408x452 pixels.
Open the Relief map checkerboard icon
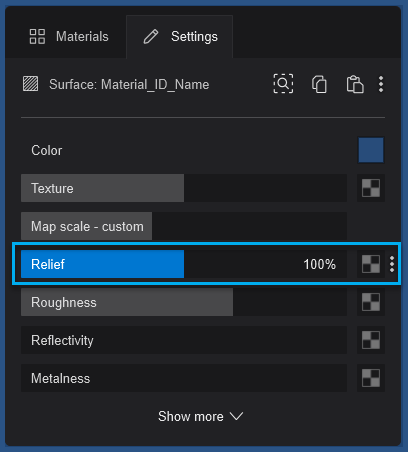tap(371, 264)
